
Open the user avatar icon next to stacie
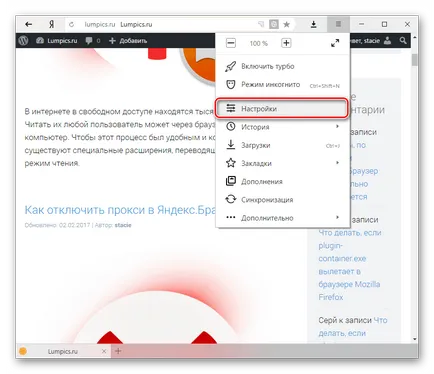click(387, 41)
